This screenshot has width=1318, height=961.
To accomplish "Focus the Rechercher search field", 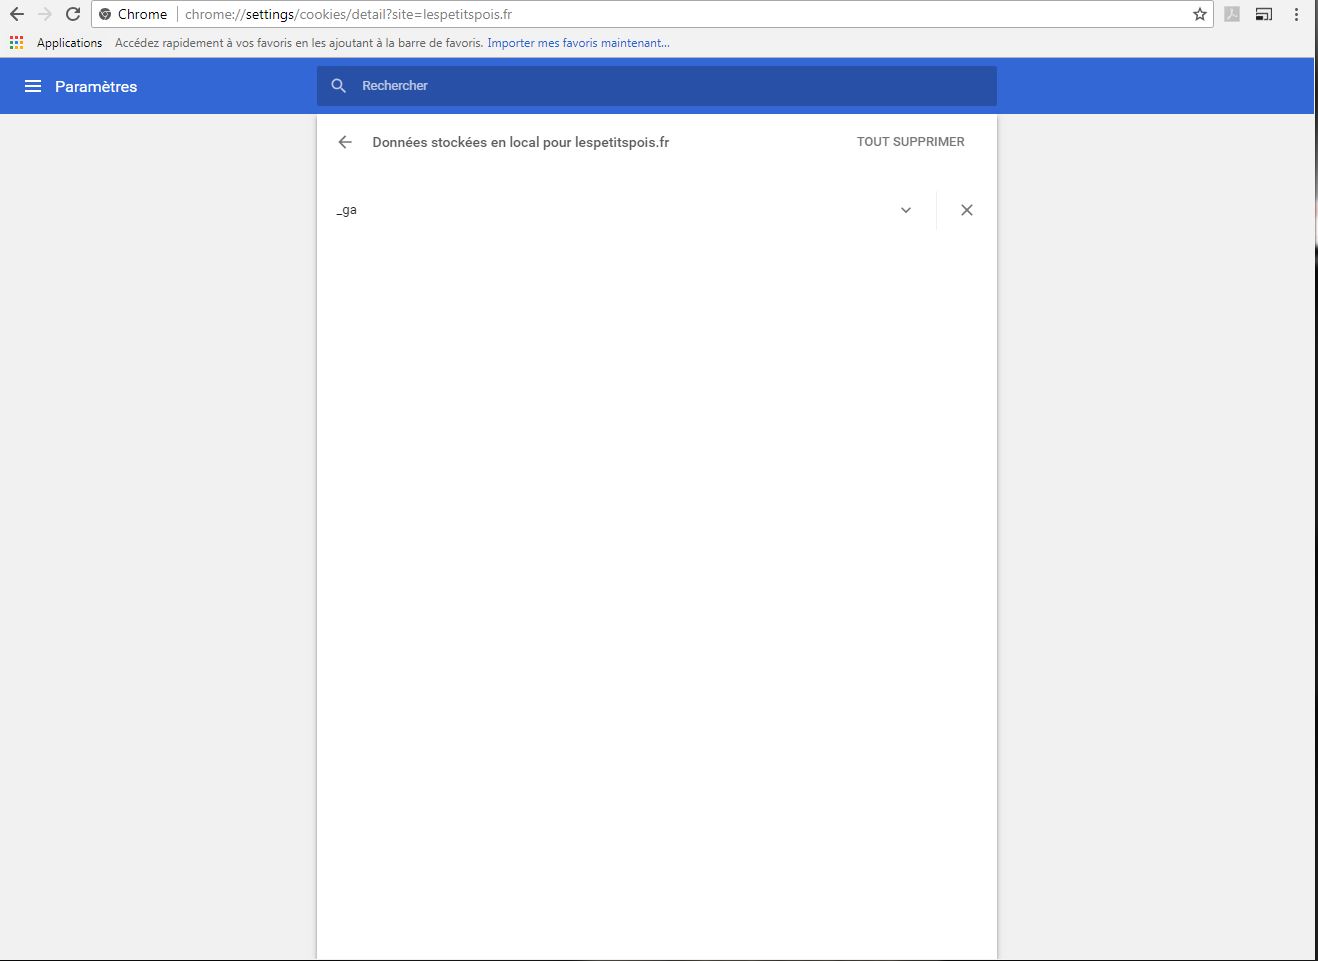I will click(657, 86).
